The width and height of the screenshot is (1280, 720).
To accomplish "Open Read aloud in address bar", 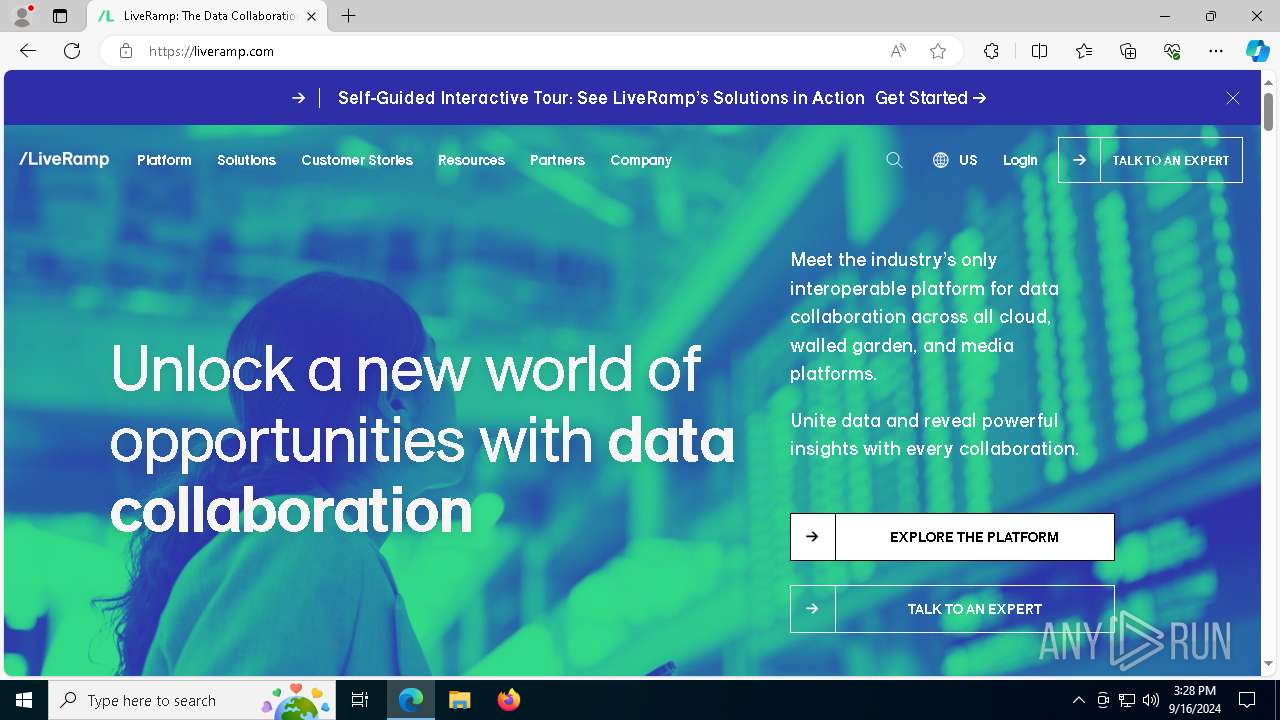I will (x=898, y=51).
